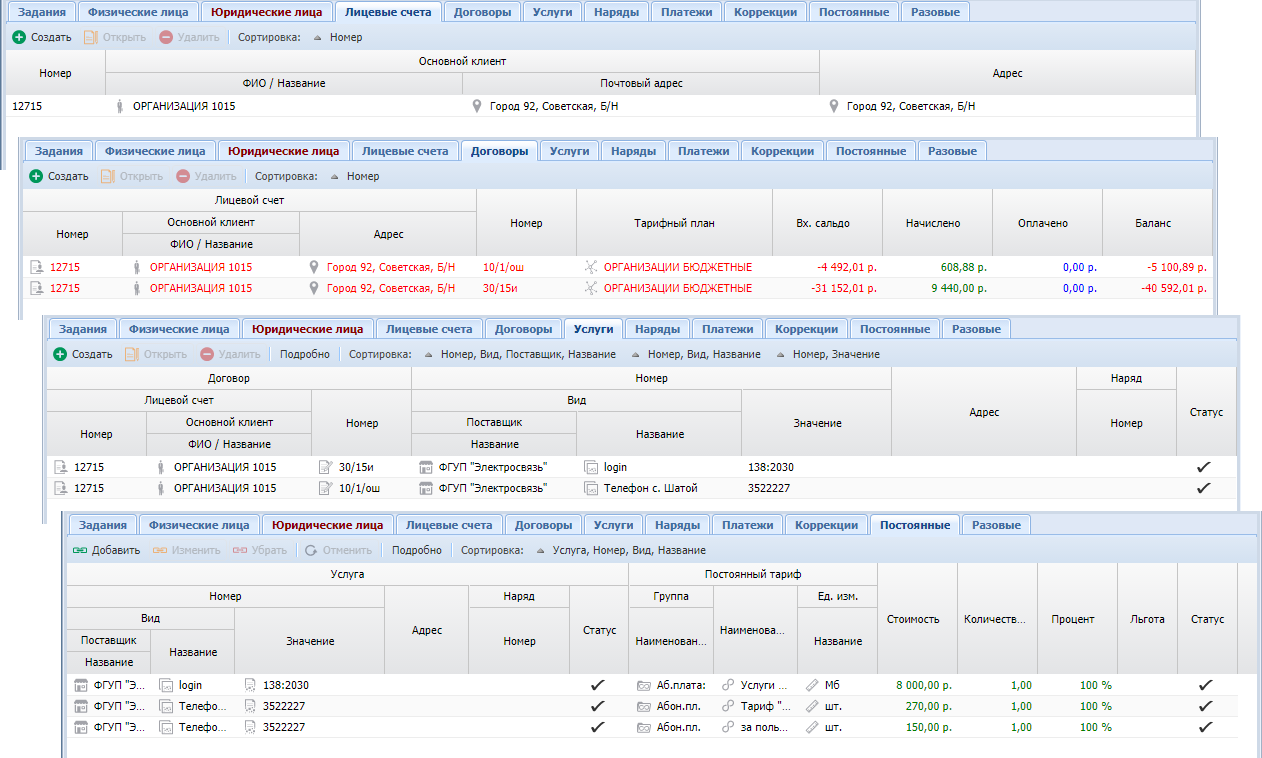Open Наряды tab in the Услуги panel
This screenshot has width=1262, height=758.
tap(657, 329)
